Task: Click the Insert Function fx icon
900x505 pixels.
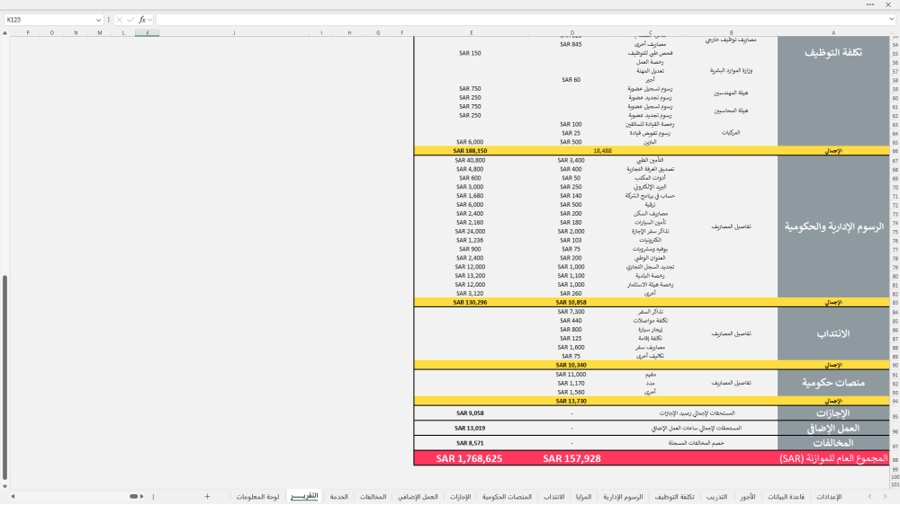Action: click(x=142, y=20)
